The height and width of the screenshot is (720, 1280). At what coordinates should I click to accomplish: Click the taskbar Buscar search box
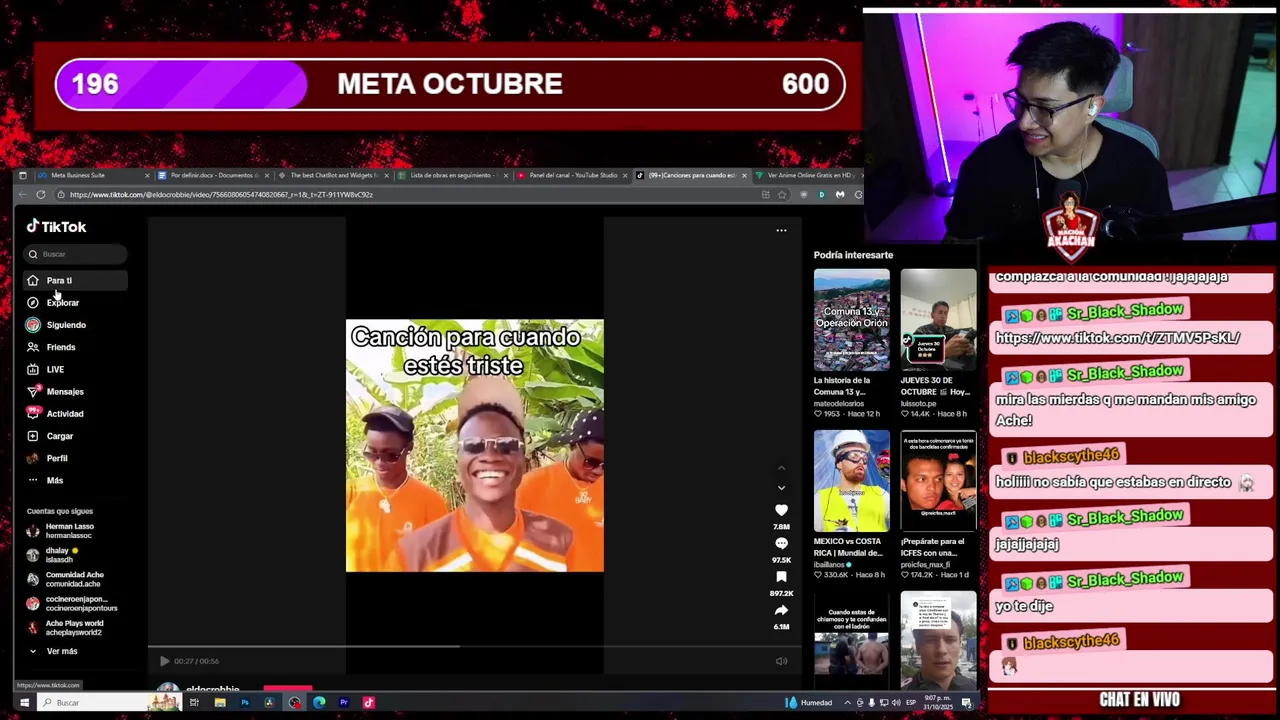point(110,703)
